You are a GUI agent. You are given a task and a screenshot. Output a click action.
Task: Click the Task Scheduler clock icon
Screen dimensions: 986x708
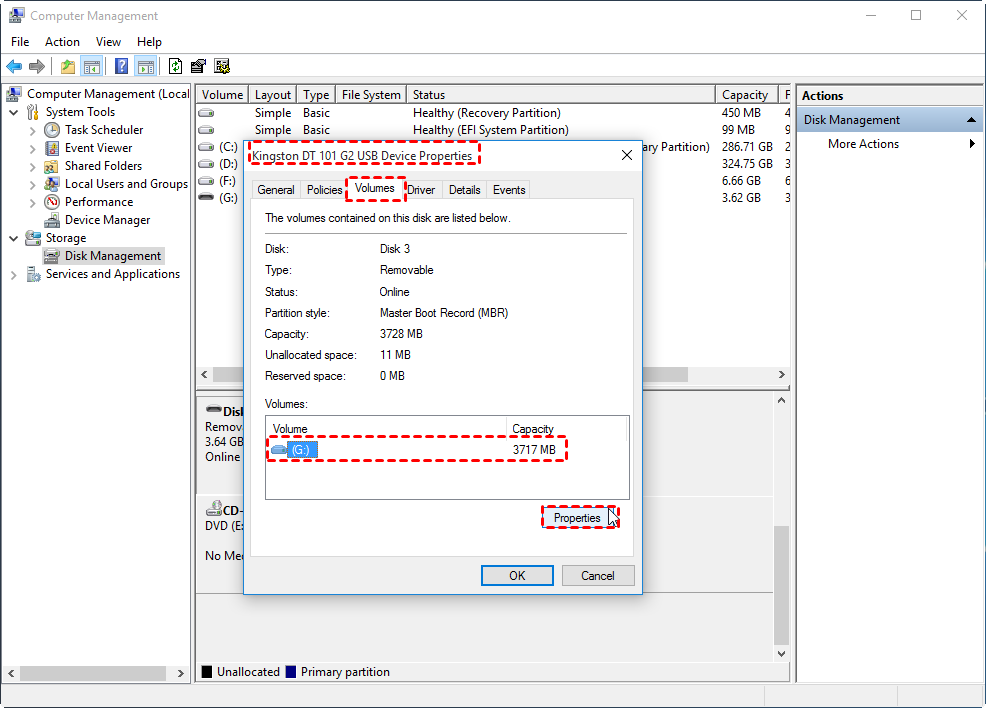click(52, 130)
